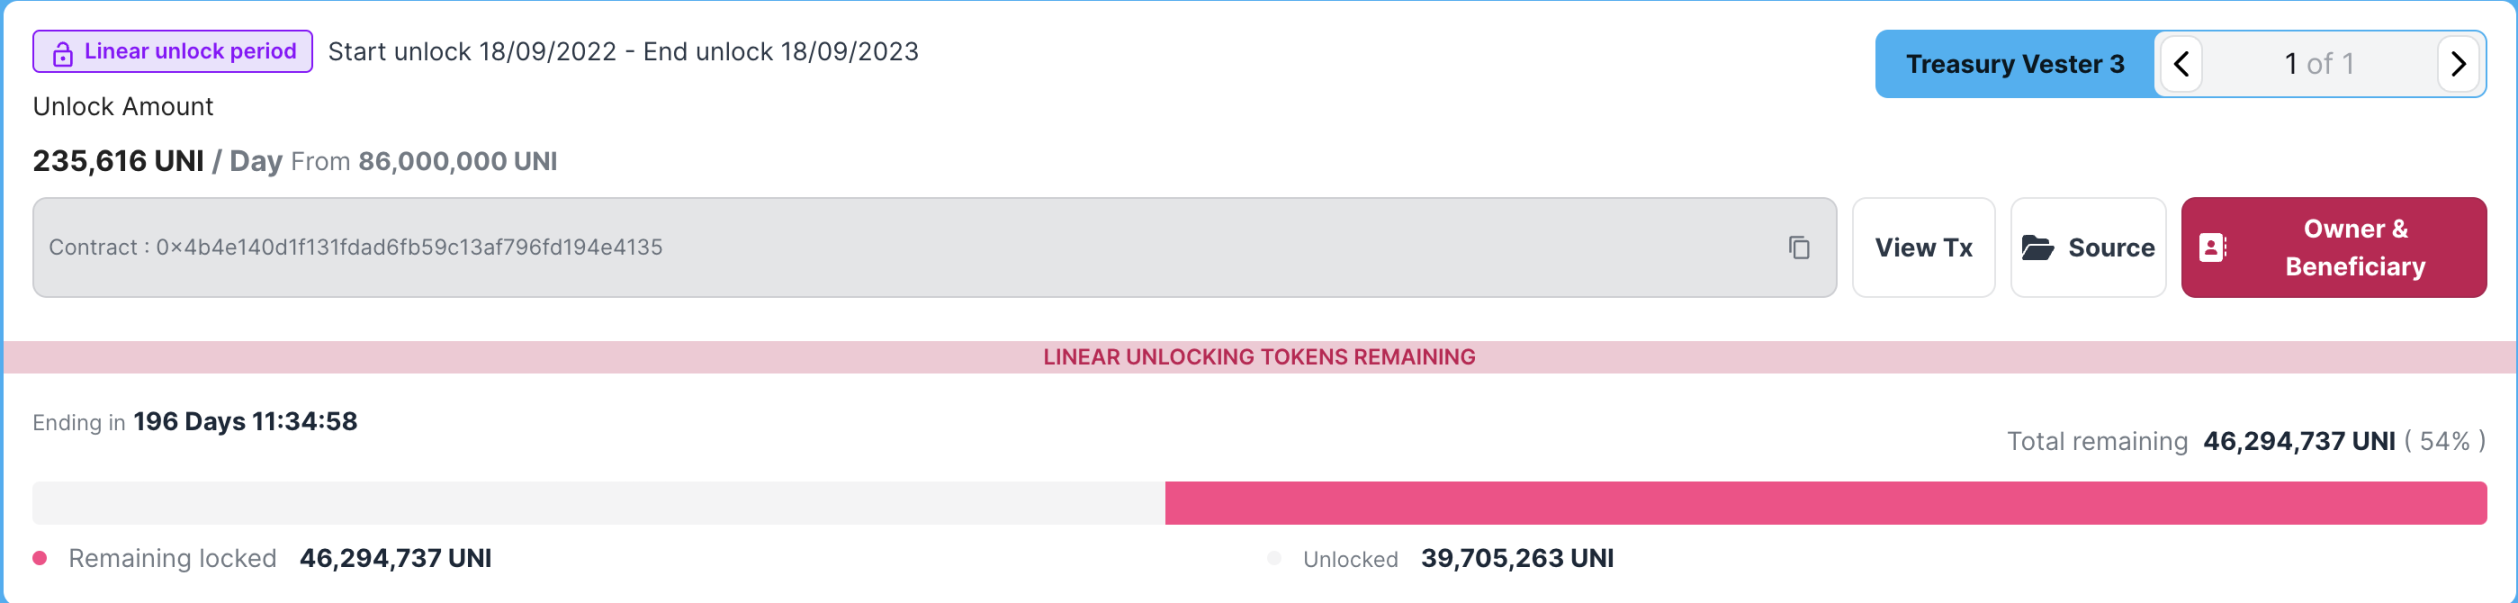Screen dimensions: 2518x603
Task: Select the Treasury Vester 3 tab
Action: click(2014, 64)
